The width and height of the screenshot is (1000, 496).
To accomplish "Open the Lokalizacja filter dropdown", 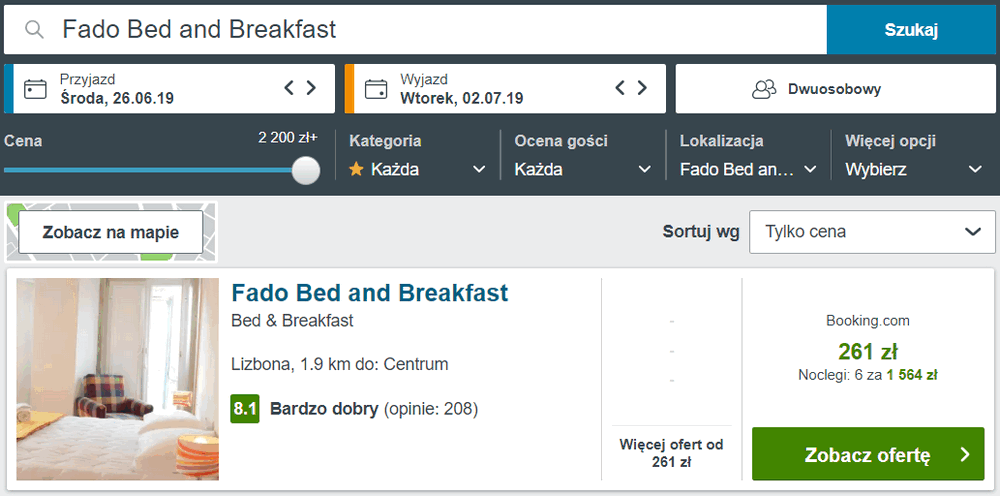I will point(748,170).
